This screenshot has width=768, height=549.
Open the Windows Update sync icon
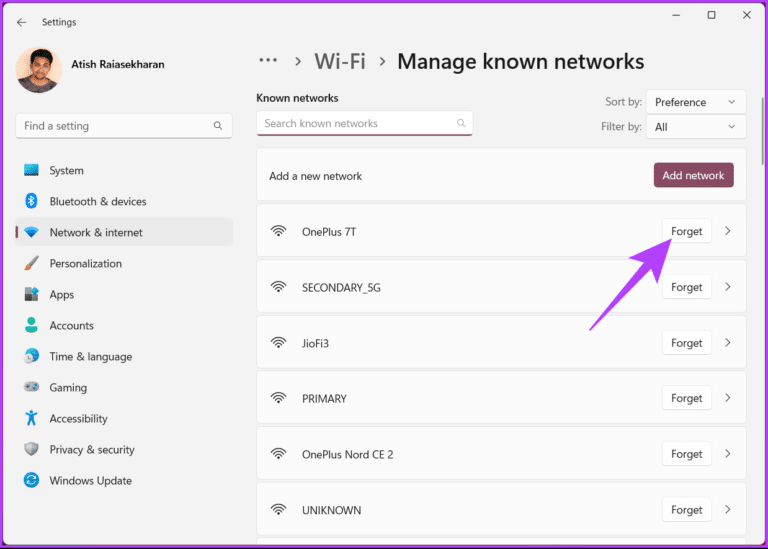[x=31, y=480]
